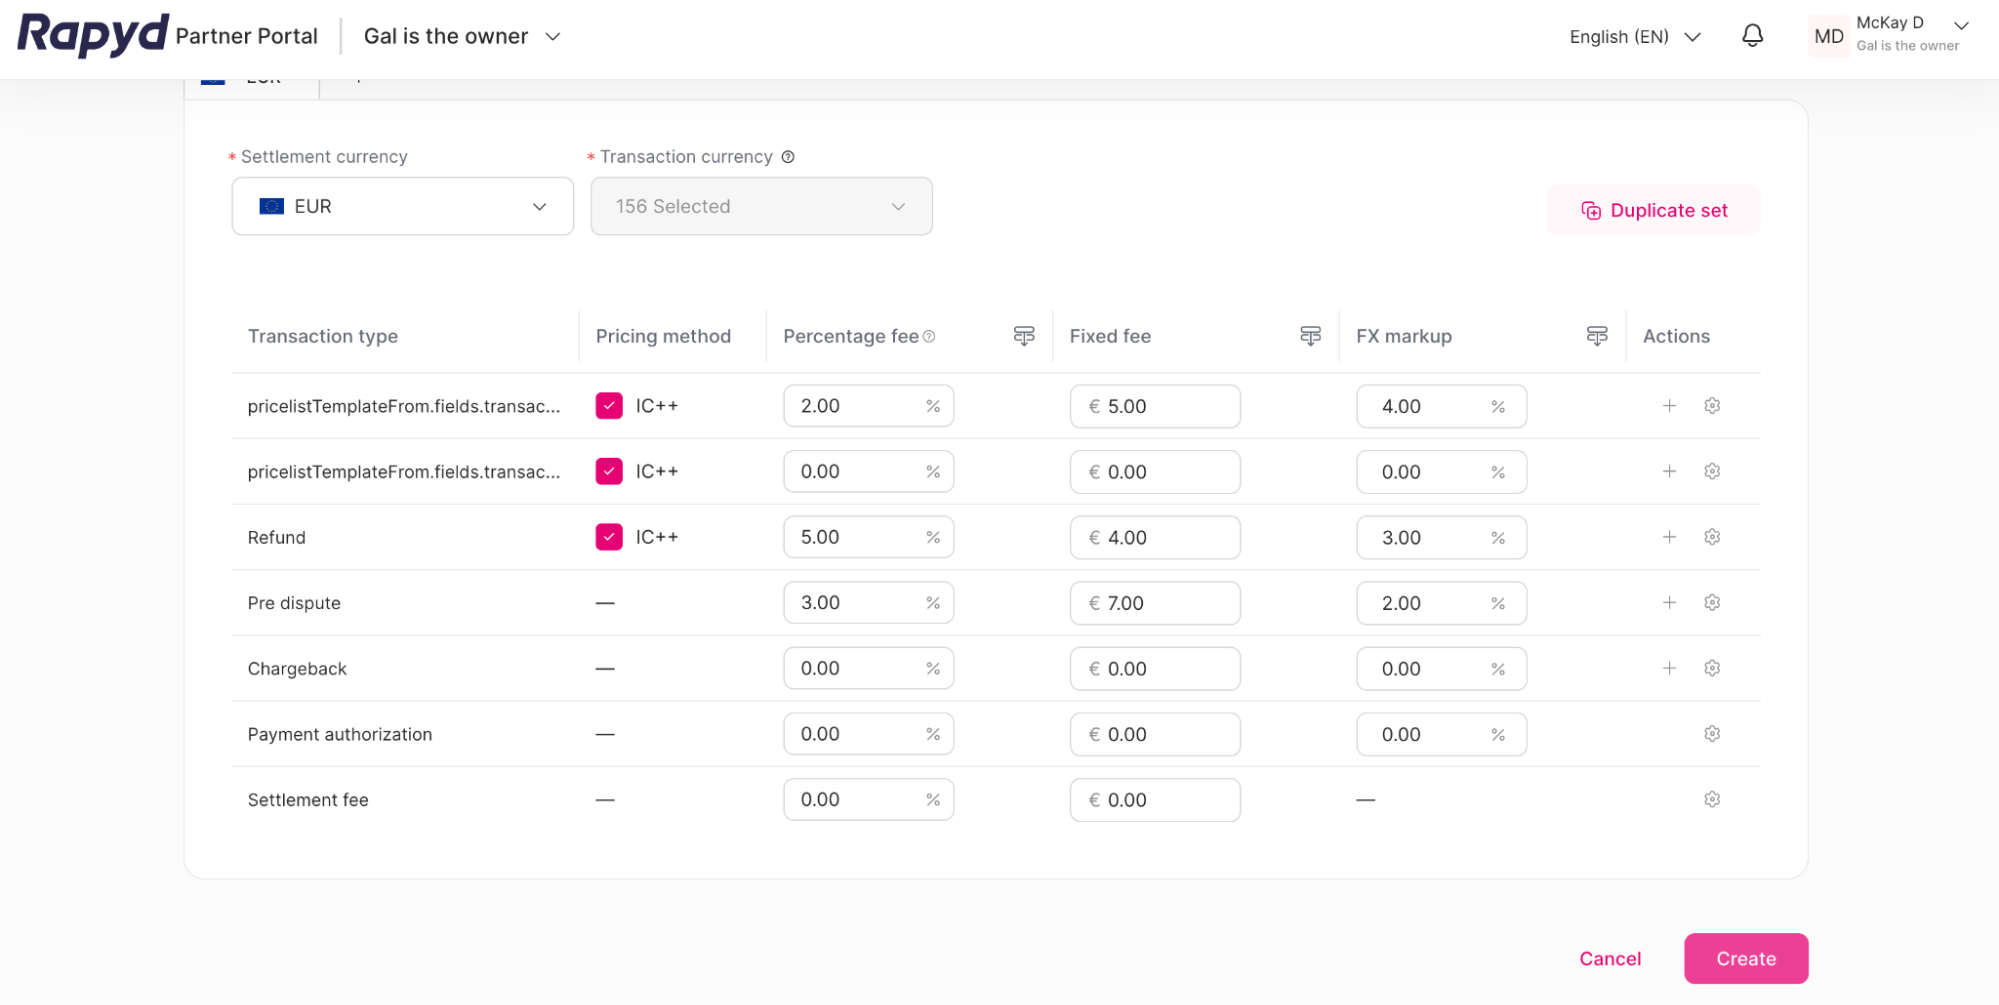Edit the Pre dispute fixed fee input field
Image resolution: width=1999 pixels, height=1005 pixels.
coord(1155,603)
